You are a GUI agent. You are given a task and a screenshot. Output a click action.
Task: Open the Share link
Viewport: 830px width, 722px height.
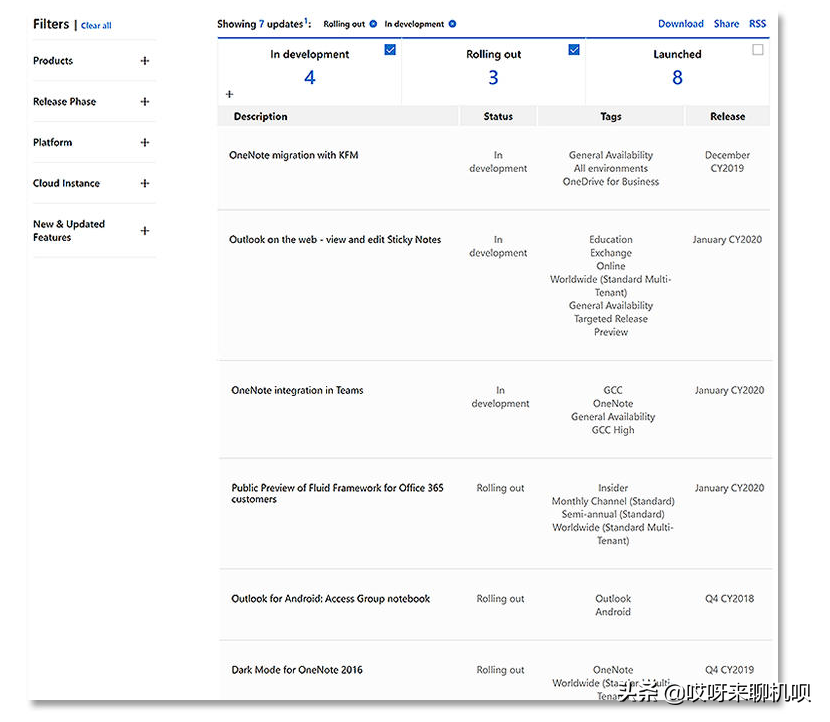tap(726, 24)
